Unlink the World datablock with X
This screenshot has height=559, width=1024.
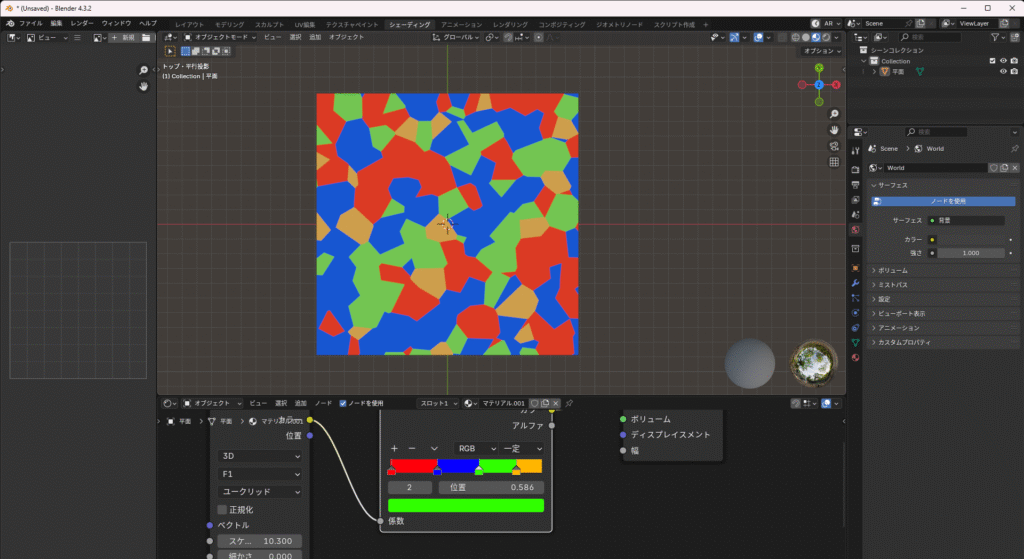(x=1015, y=168)
